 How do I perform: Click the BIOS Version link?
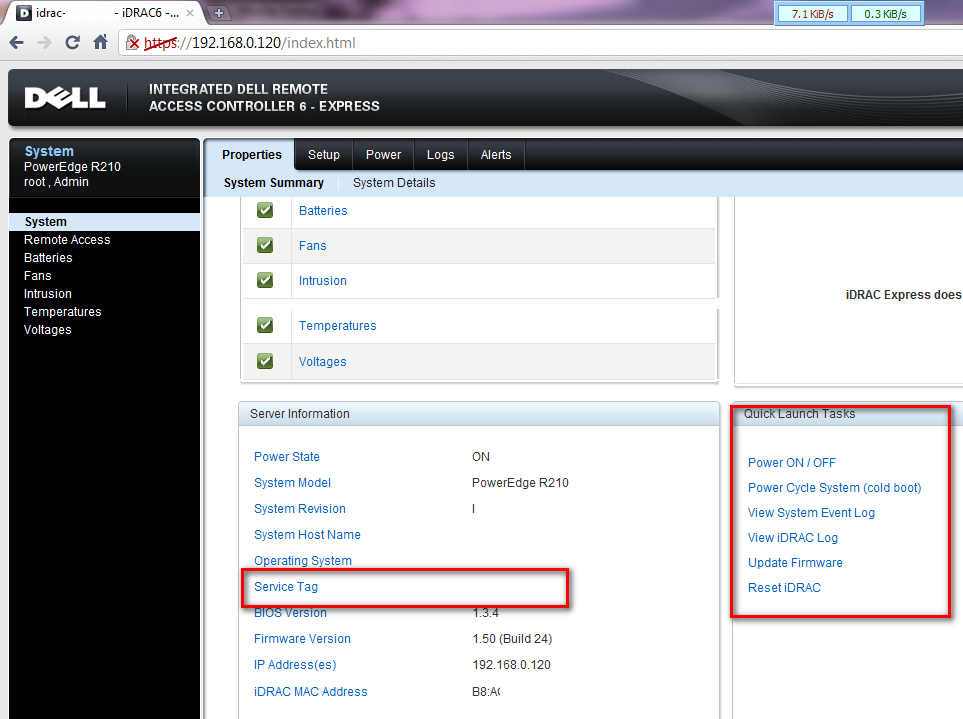pos(290,613)
